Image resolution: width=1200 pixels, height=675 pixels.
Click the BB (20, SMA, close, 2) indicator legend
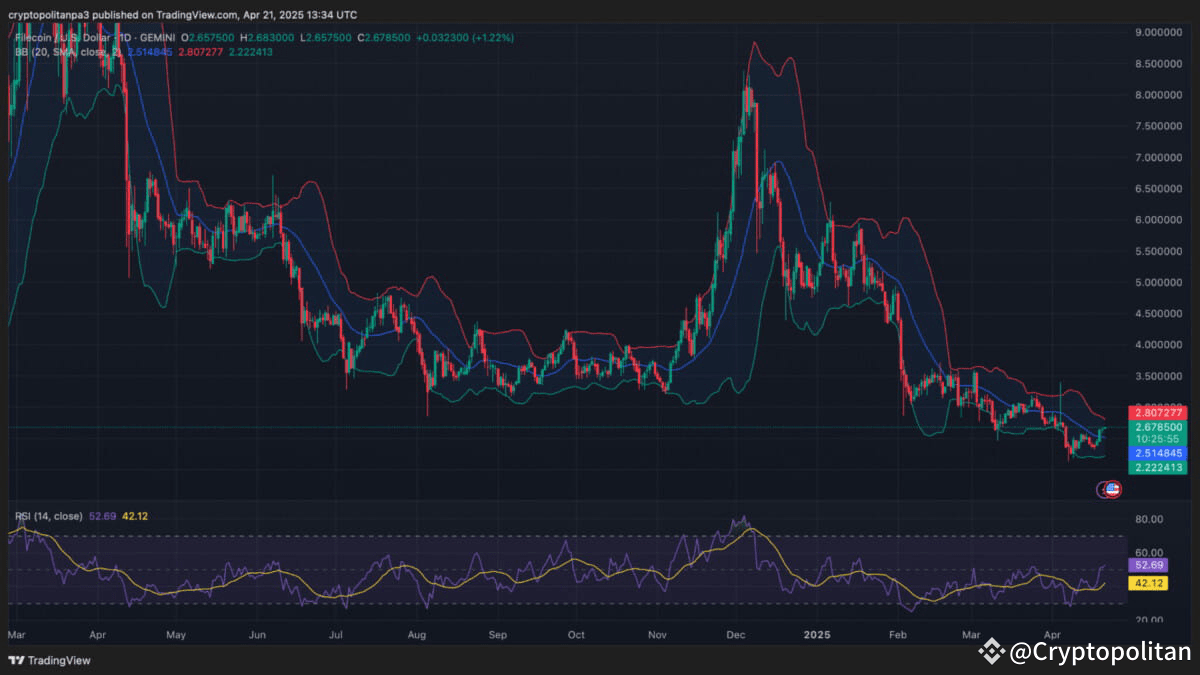68,51
